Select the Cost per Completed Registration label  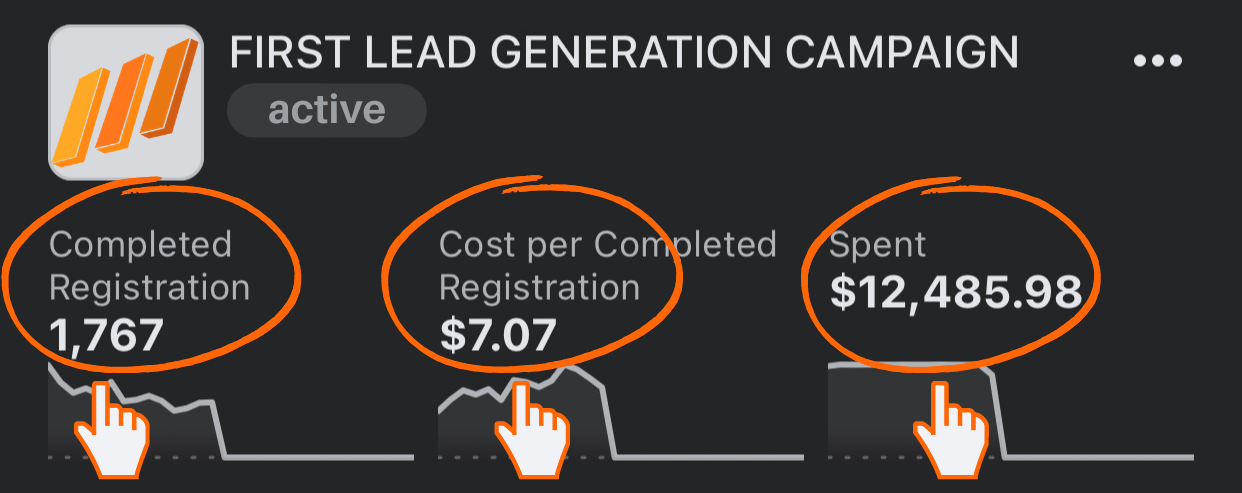(x=608, y=265)
